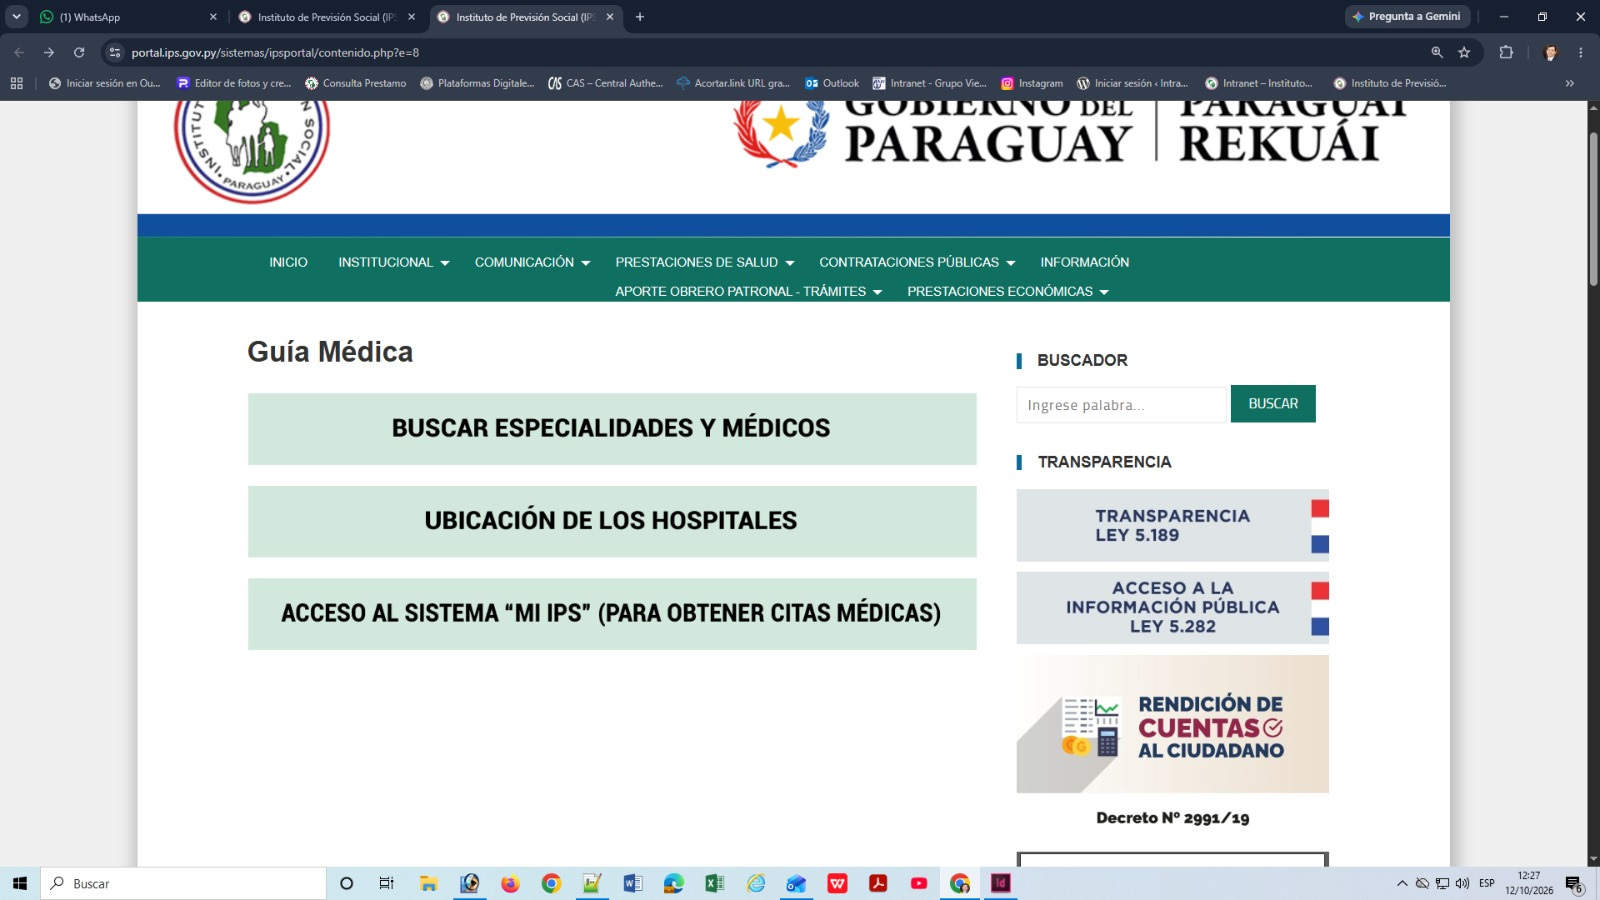Open Windows Task View
Screen dimensions: 1600x900
(386, 883)
